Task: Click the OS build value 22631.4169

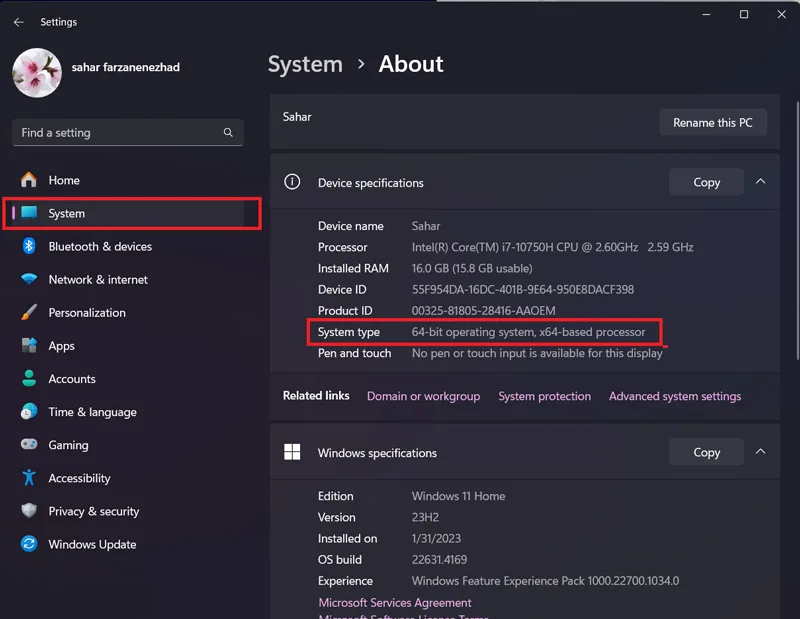Action: click(439, 560)
